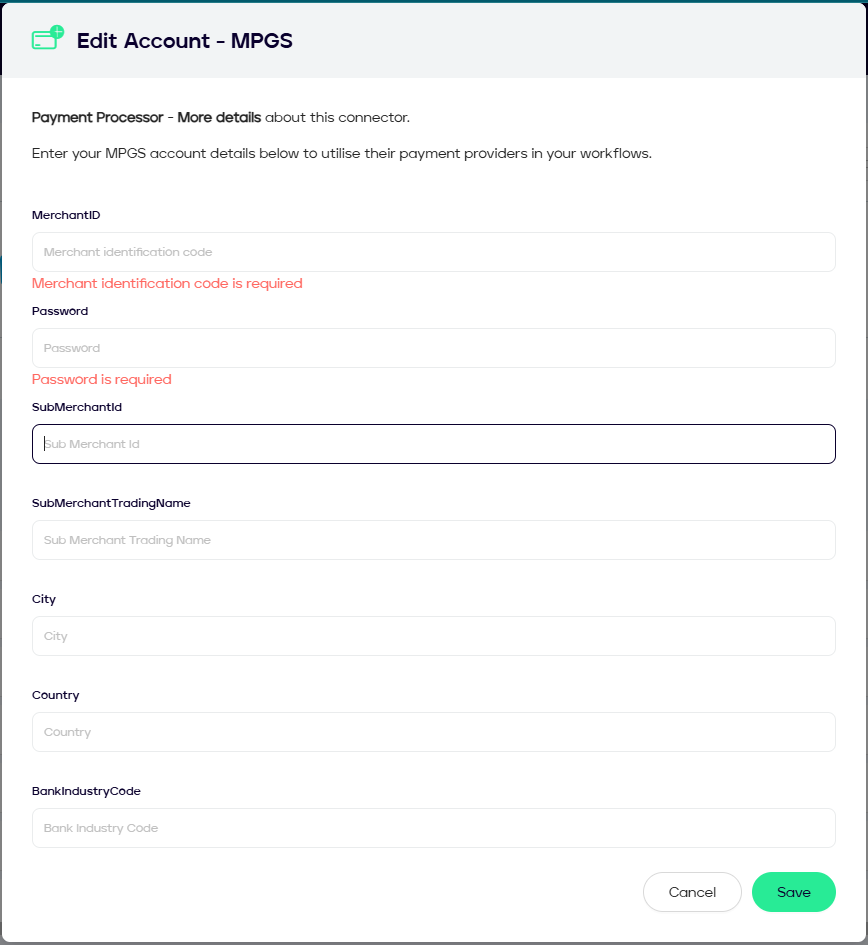Select the Sub Merchant Id input
The width and height of the screenshot is (868, 945).
pyautogui.click(x=433, y=444)
